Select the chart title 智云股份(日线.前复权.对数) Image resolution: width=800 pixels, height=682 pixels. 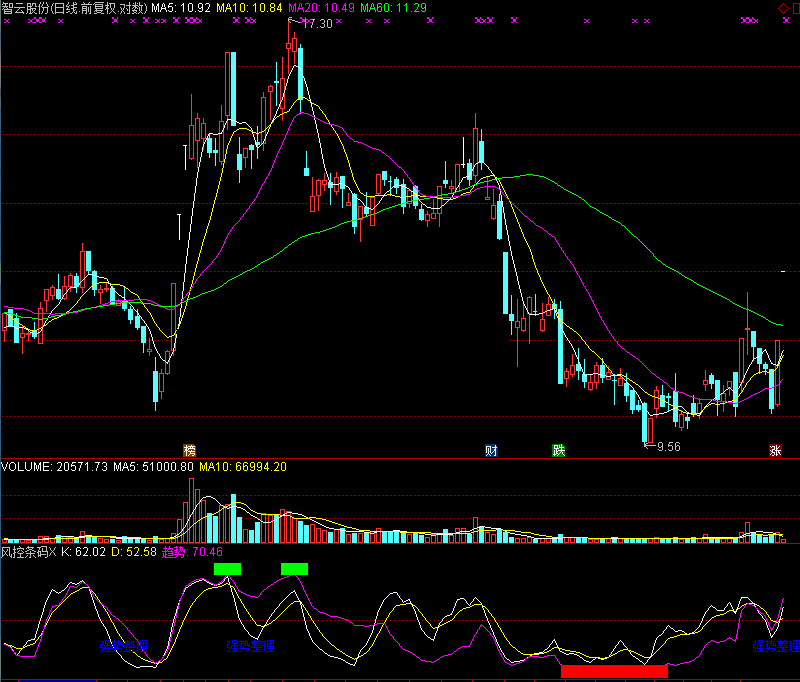click(x=74, y=8)
